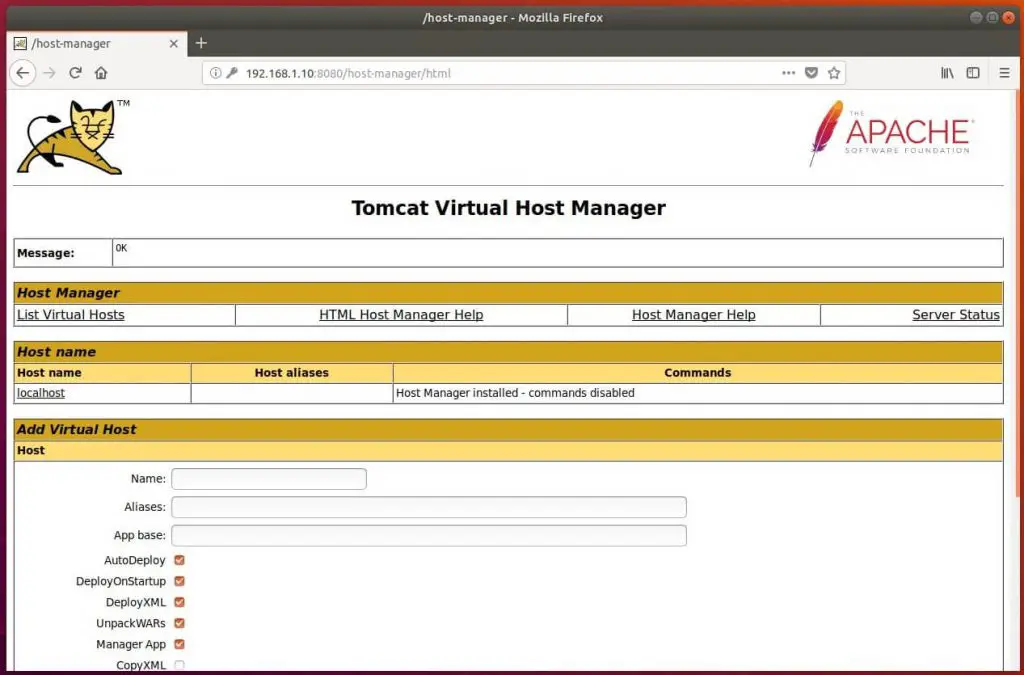Open the Firefox home page icon
This screenshot has width=1024, height=675.
click(x=101, y=72)
